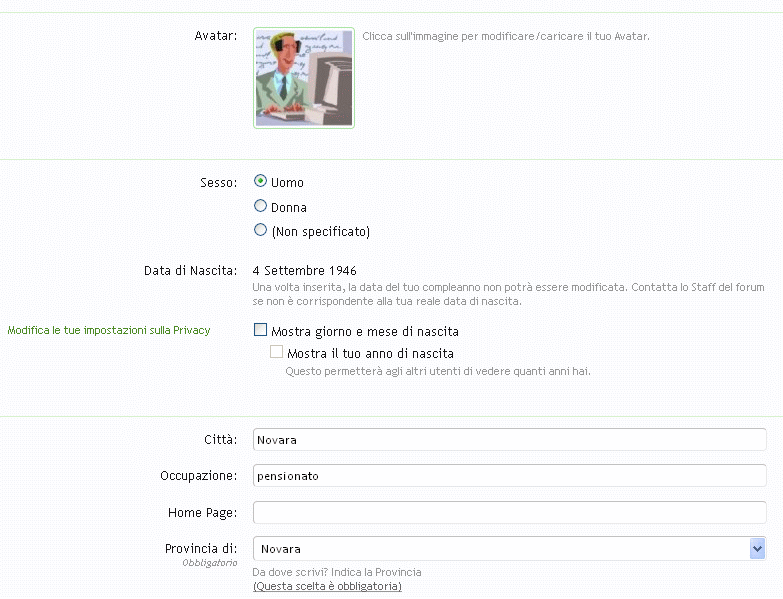Click the Una volta inserita birthday notice
783x599 pixels.
(508, 294)
